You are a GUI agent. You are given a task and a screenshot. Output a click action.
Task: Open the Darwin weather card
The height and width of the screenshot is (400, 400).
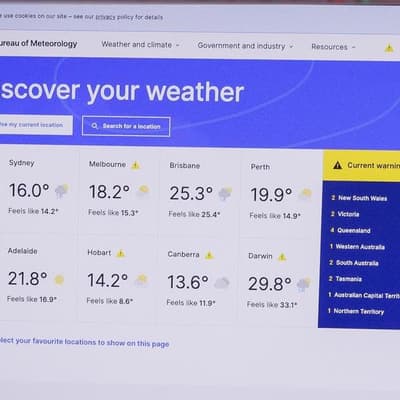point(277,282)
